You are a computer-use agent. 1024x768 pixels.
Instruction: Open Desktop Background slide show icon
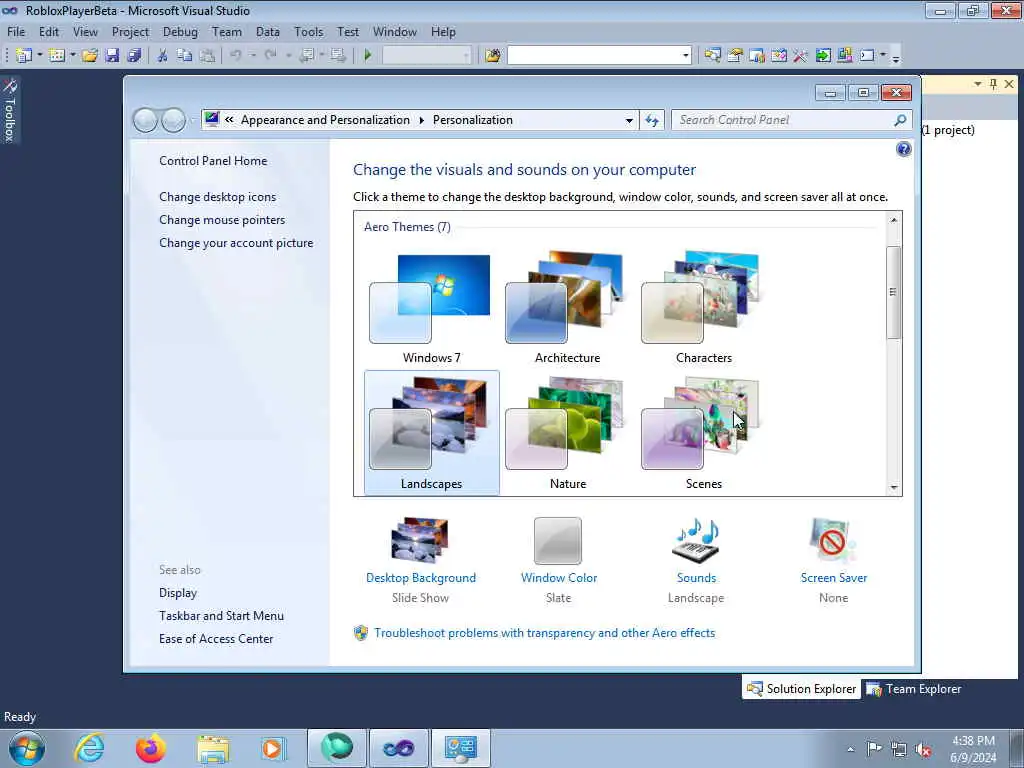(420, 540)
